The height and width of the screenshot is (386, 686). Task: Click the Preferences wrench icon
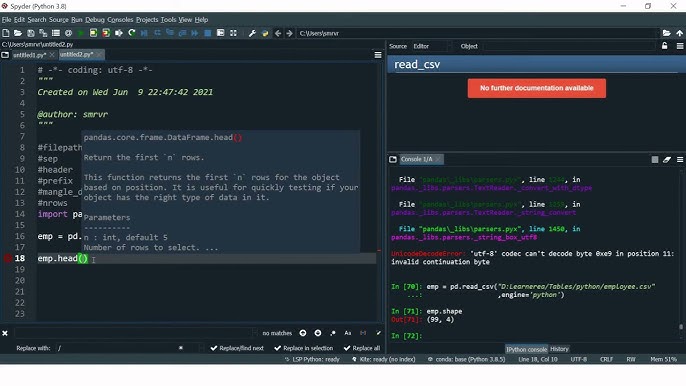(252, 33)
